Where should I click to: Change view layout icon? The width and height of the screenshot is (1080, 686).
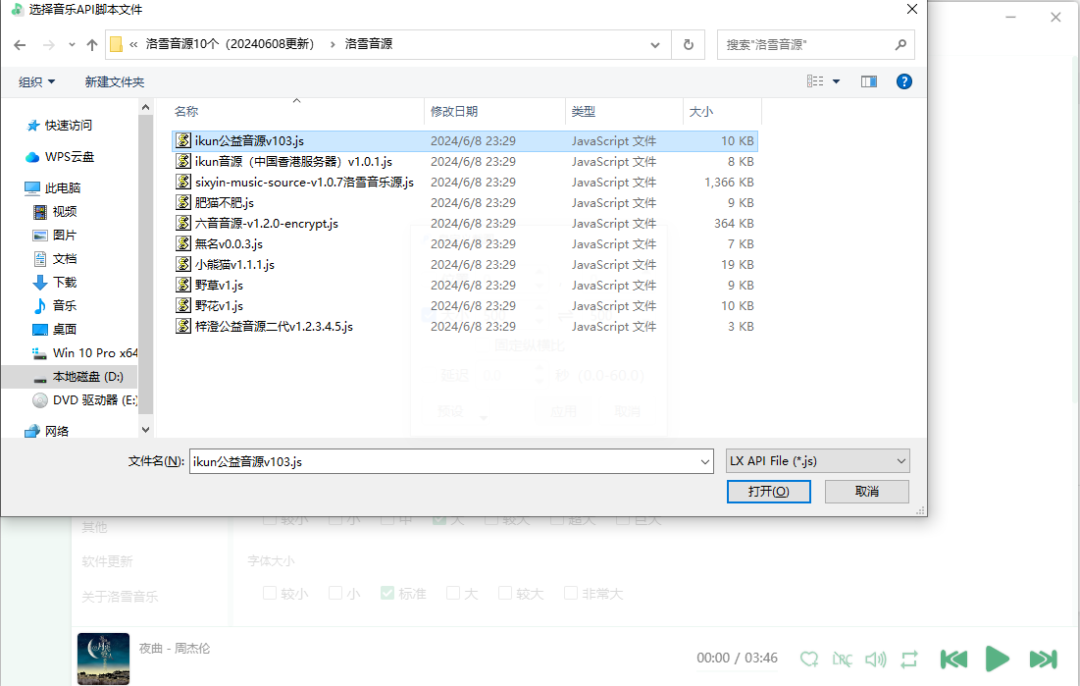815,81
